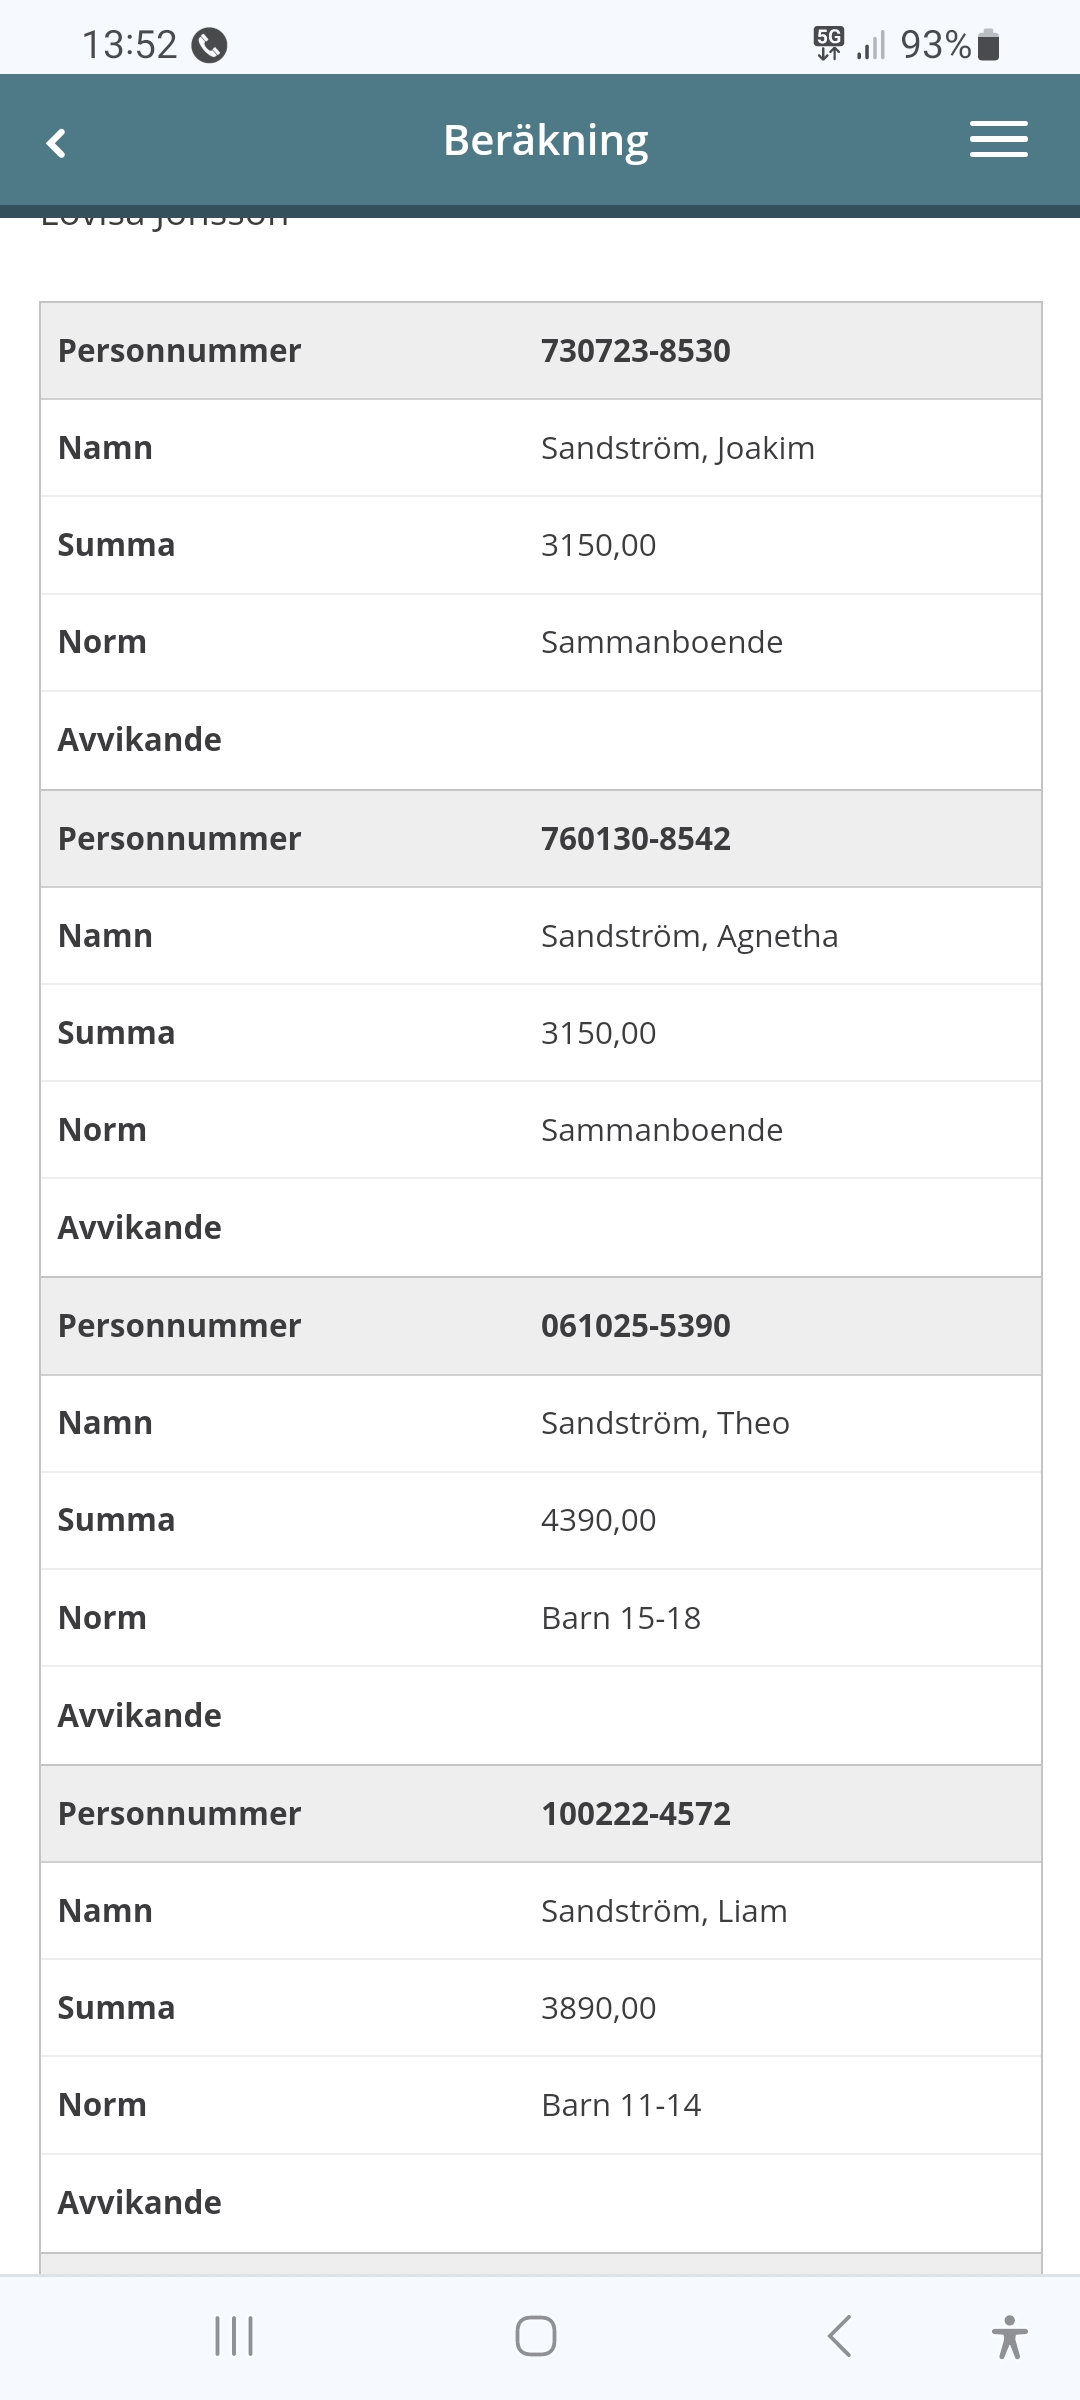Select personnummer 760130-8542
The image size is (1080, 2400).
click(x=635, y=839)
